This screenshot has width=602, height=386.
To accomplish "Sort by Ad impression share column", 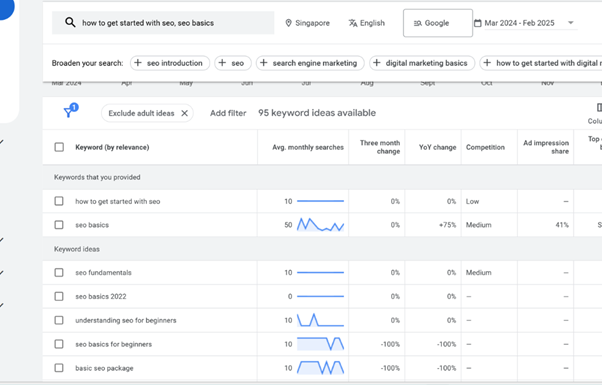I will pos(546,147).
